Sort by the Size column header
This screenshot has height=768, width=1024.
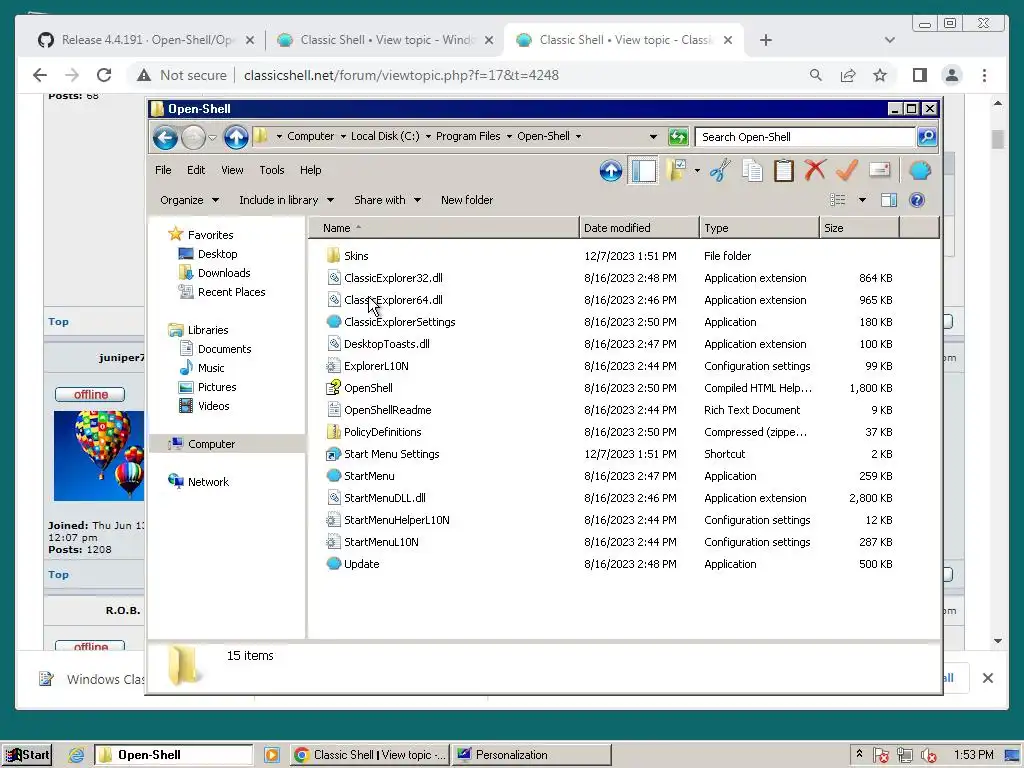(x=859, y=228)
